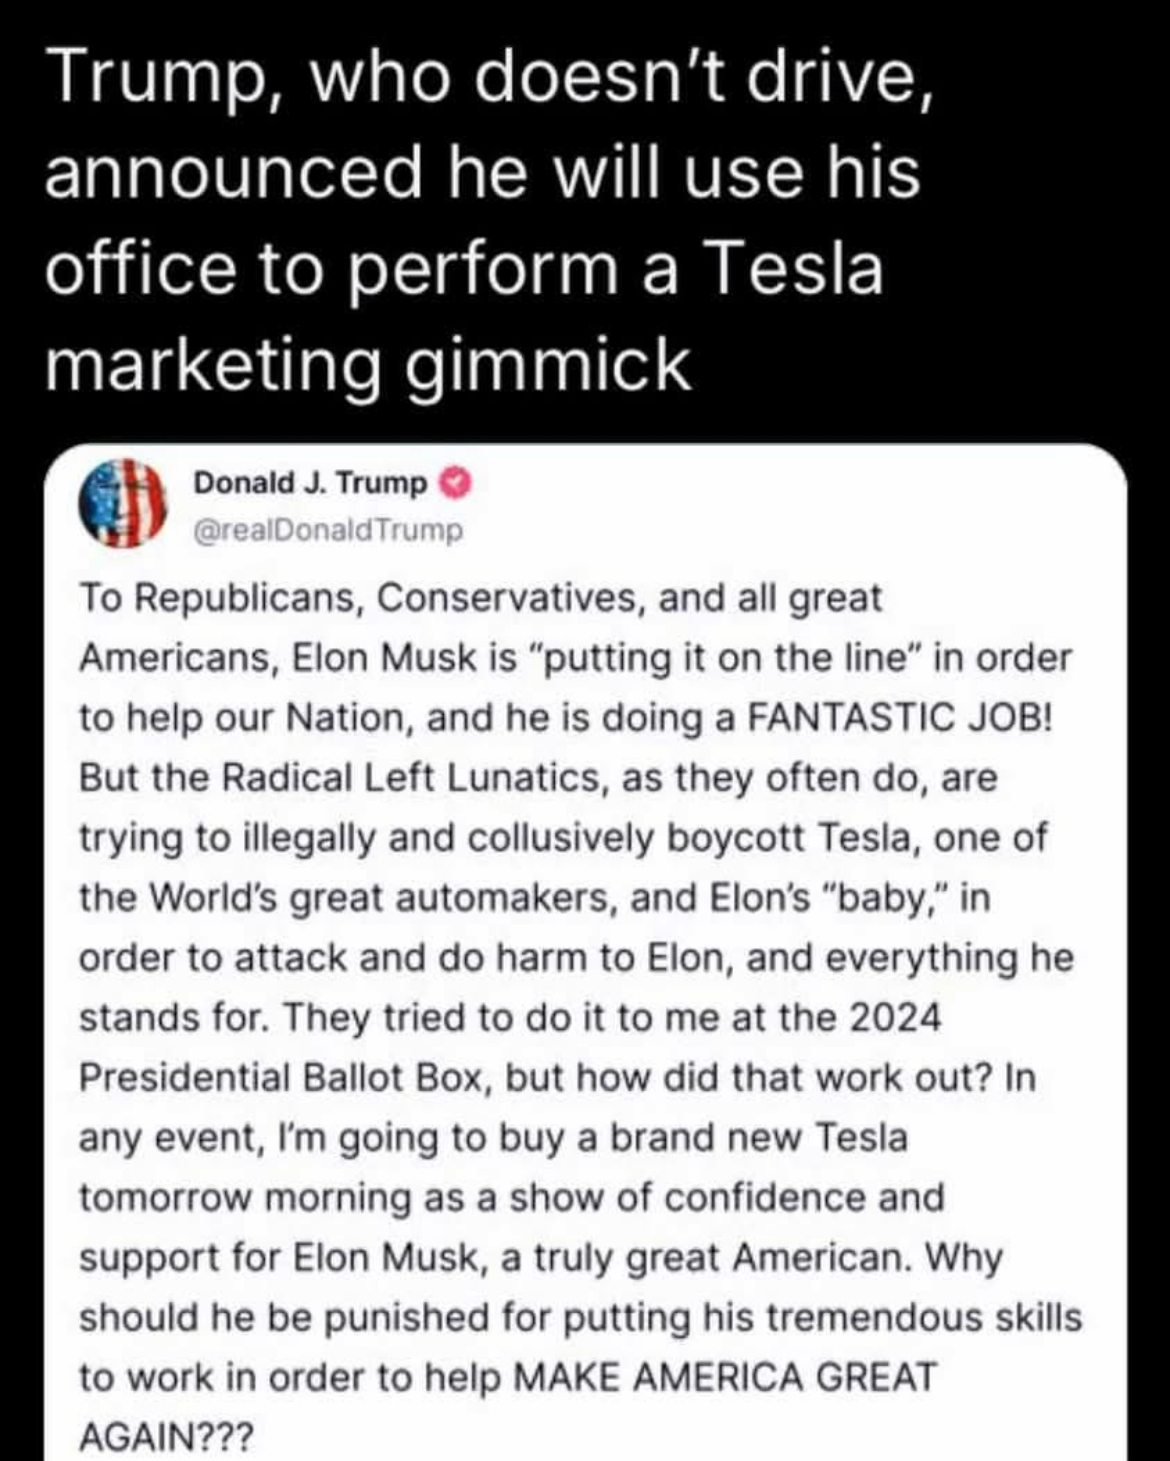
Task: Open the @realDonaldTrump handle
Action: (328, 530)
